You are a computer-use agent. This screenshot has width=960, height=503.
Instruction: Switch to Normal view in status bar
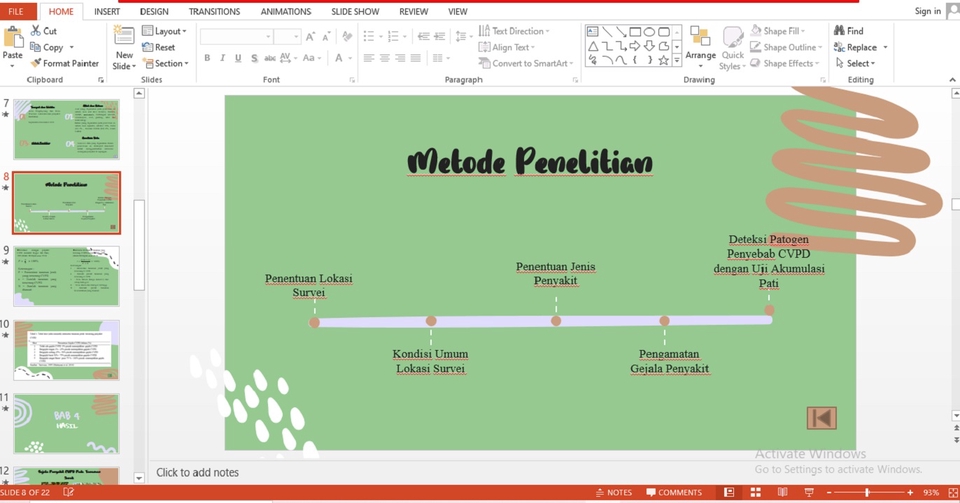click(729, 493)
